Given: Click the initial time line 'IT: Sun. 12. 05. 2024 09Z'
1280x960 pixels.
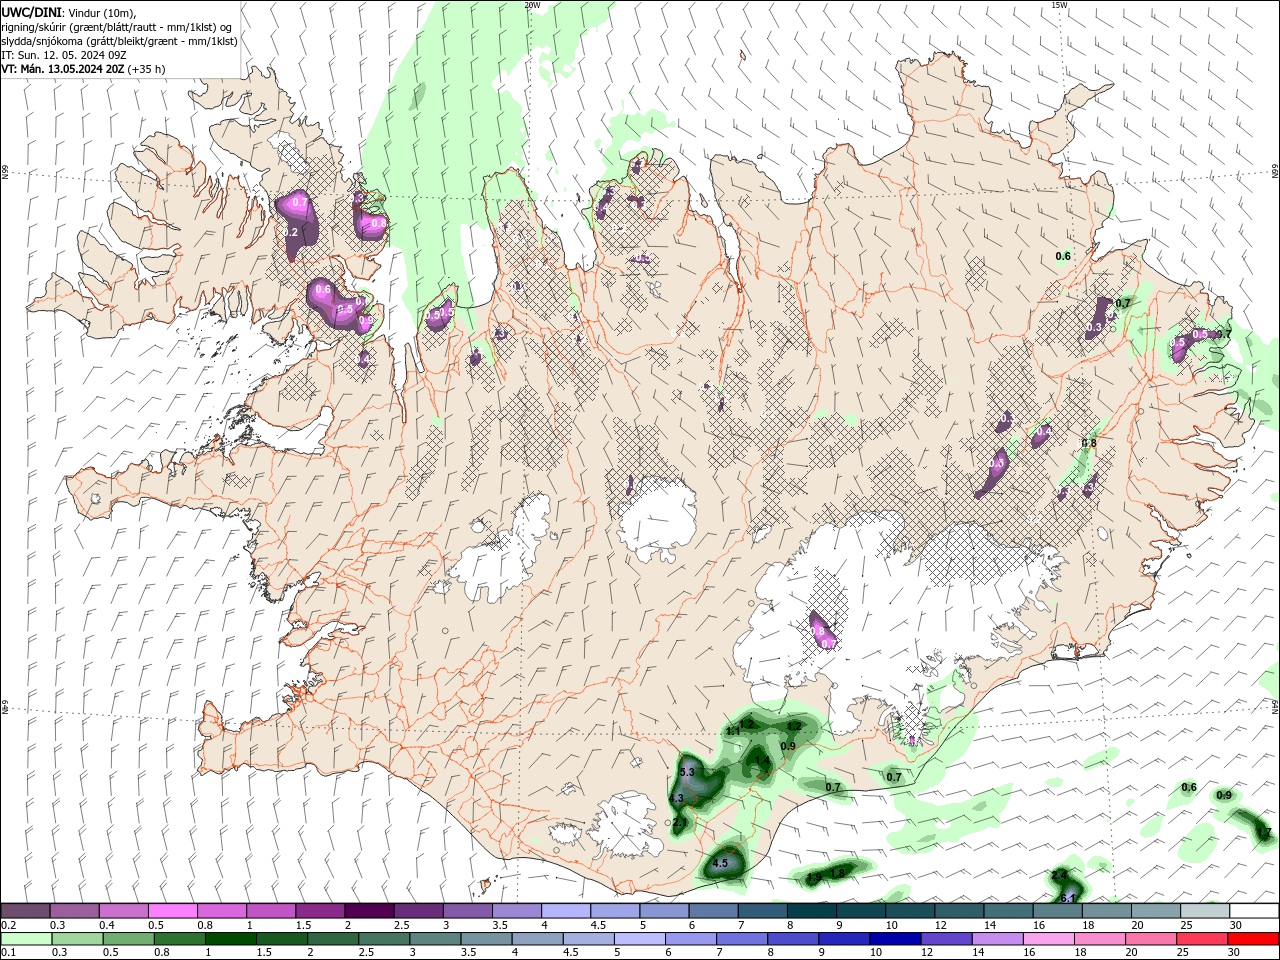Looking at the screenshot, I should [64, 55].
